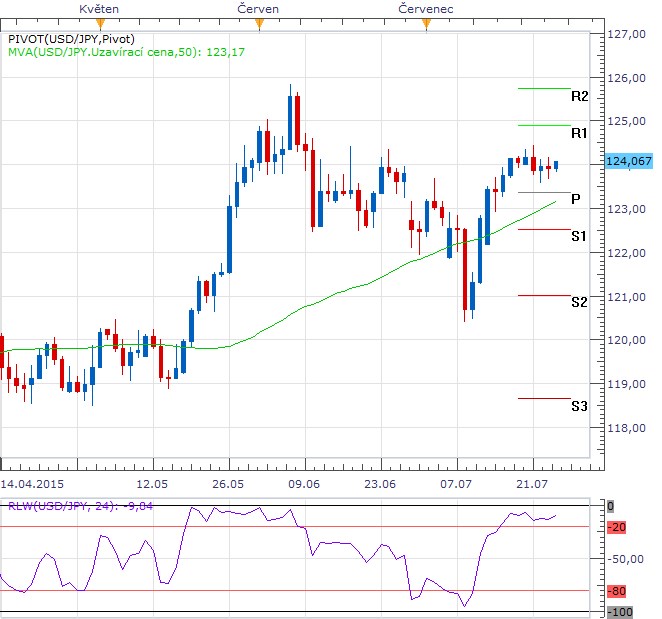Click the Červen month label

[x=258, y=9]
